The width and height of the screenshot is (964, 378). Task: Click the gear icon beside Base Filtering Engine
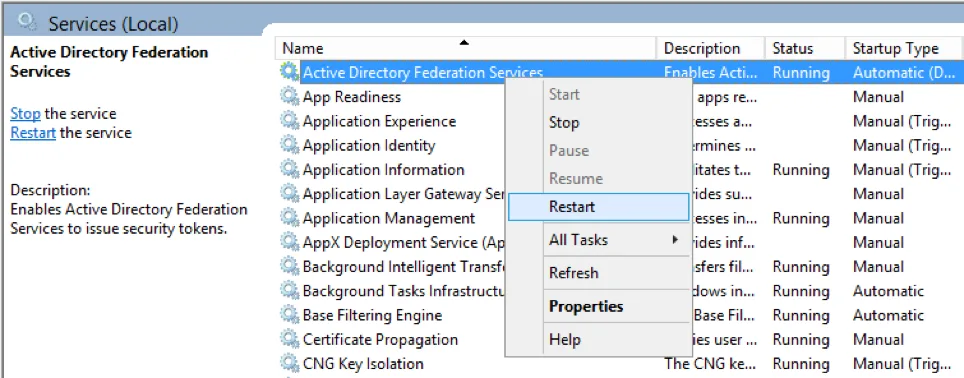[289, 315]
